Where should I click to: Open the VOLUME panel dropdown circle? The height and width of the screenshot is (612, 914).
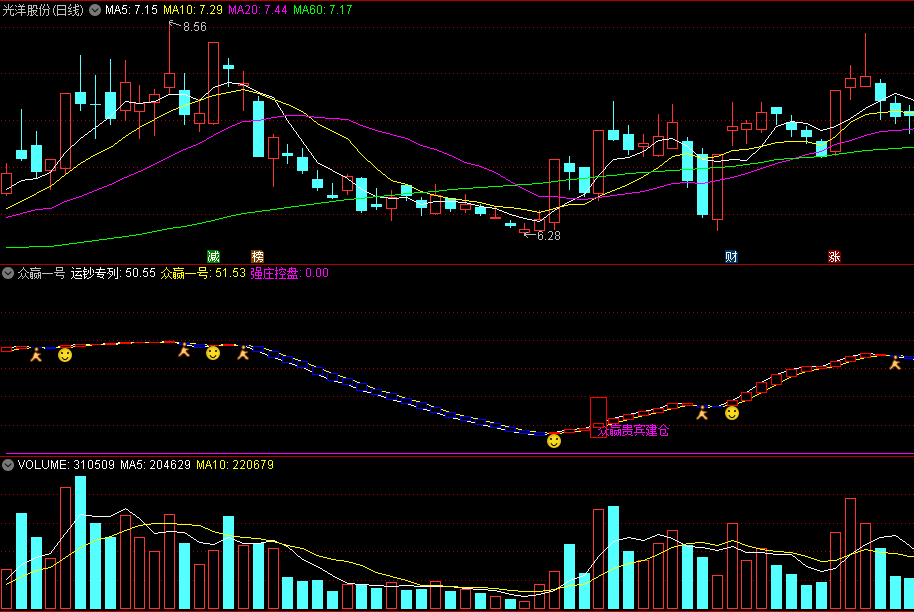(8, 465)
